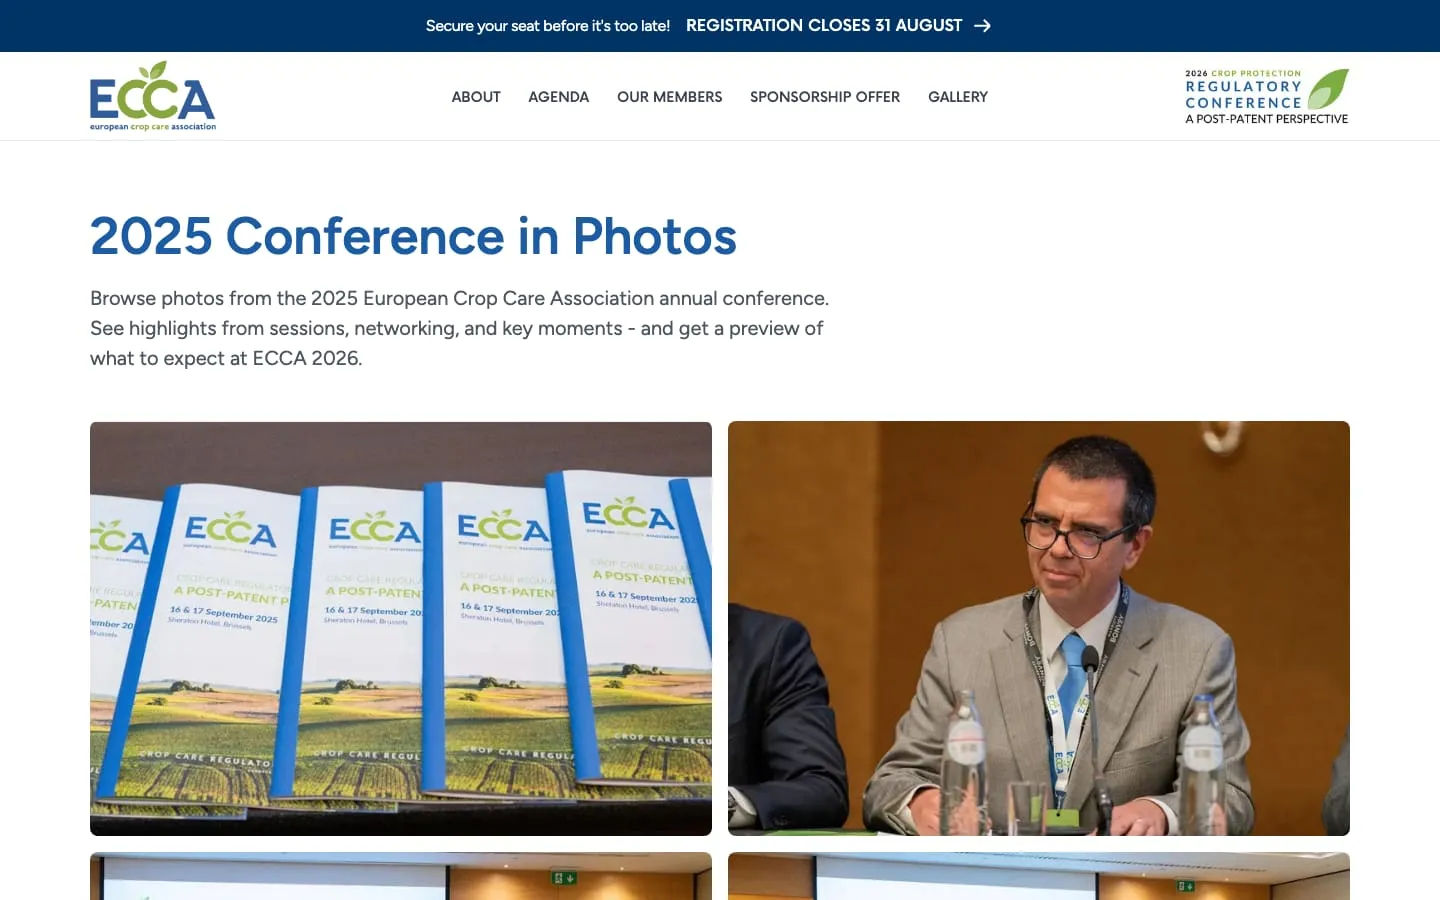This screenshot has width=1440, height=900.
Task: Click the arrow icon next to Registration Closes
Action: [x=982, y=26]
